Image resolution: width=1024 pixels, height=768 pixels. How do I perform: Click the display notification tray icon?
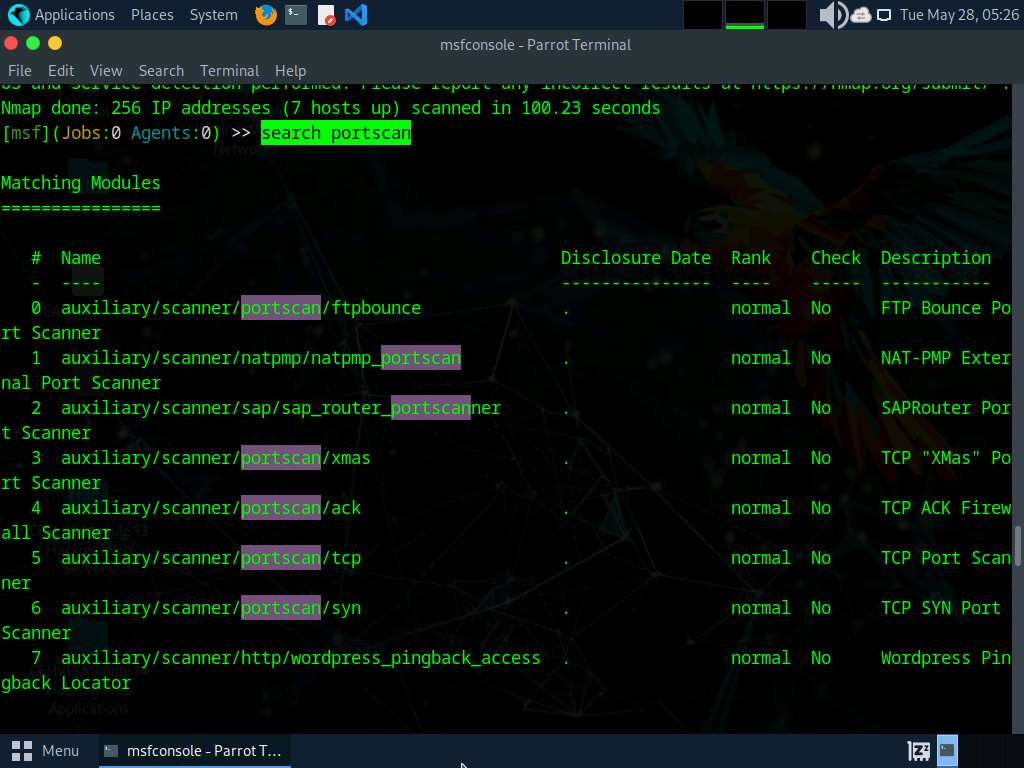coord(884,15)
